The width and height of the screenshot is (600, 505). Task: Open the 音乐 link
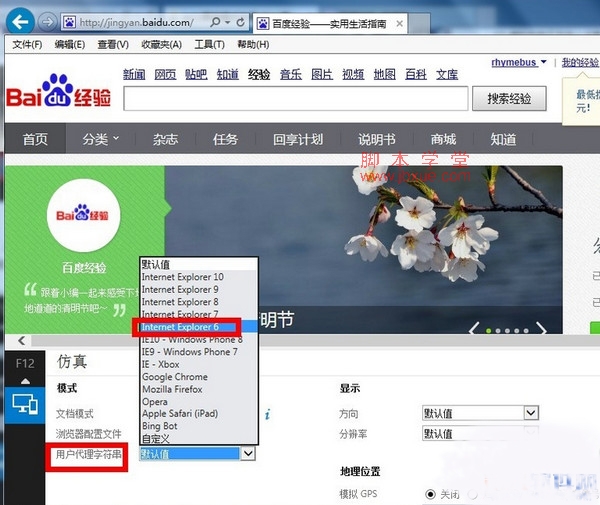coord(291,74)
